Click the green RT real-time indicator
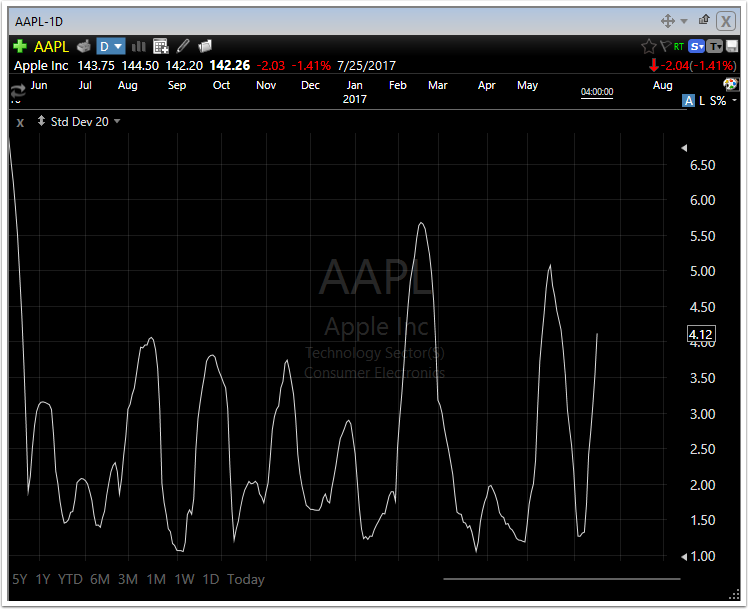This screenshot has height=609, width=748. pos(678,47)
